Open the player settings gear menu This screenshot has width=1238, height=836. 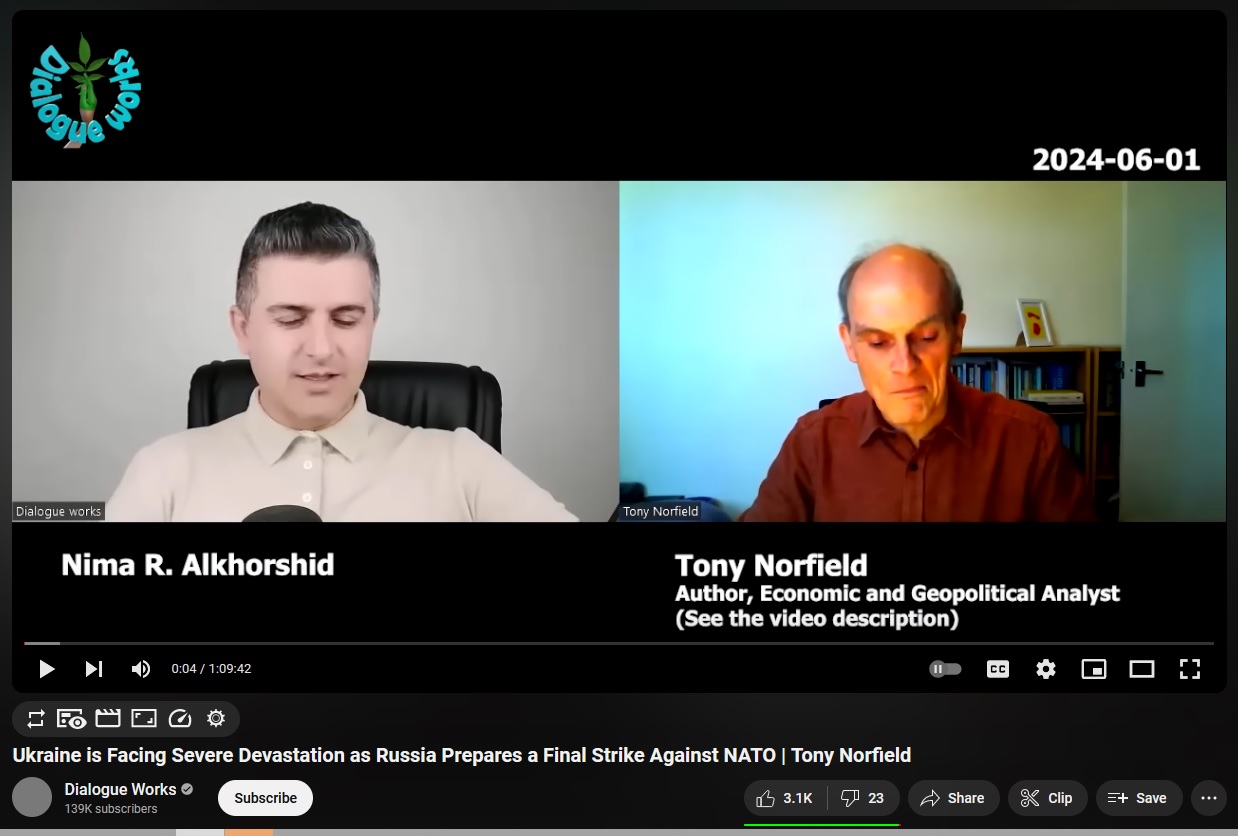tap(1046, 669)
